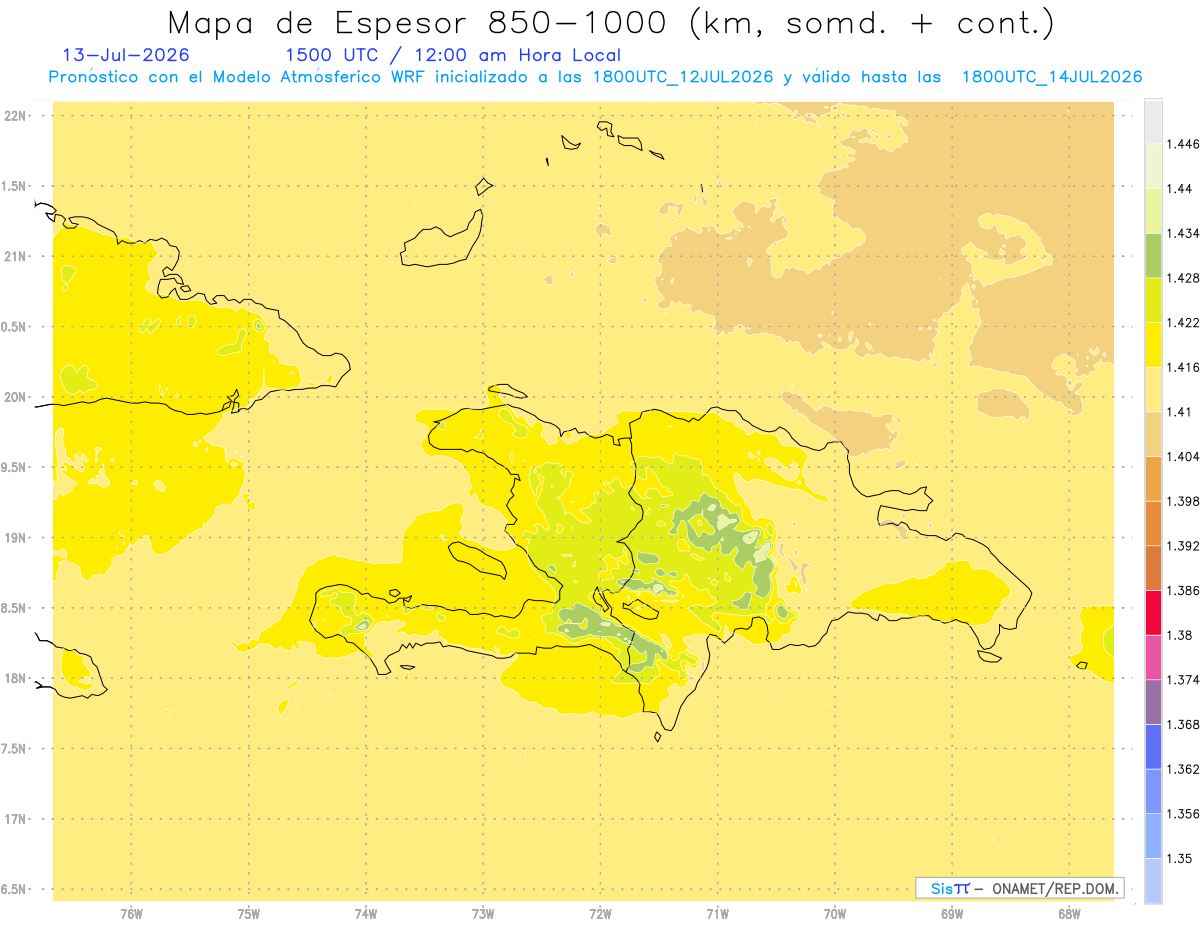
Task: Click legend value 1.434
Action: pyautogui.click(x=1183, y=233)
